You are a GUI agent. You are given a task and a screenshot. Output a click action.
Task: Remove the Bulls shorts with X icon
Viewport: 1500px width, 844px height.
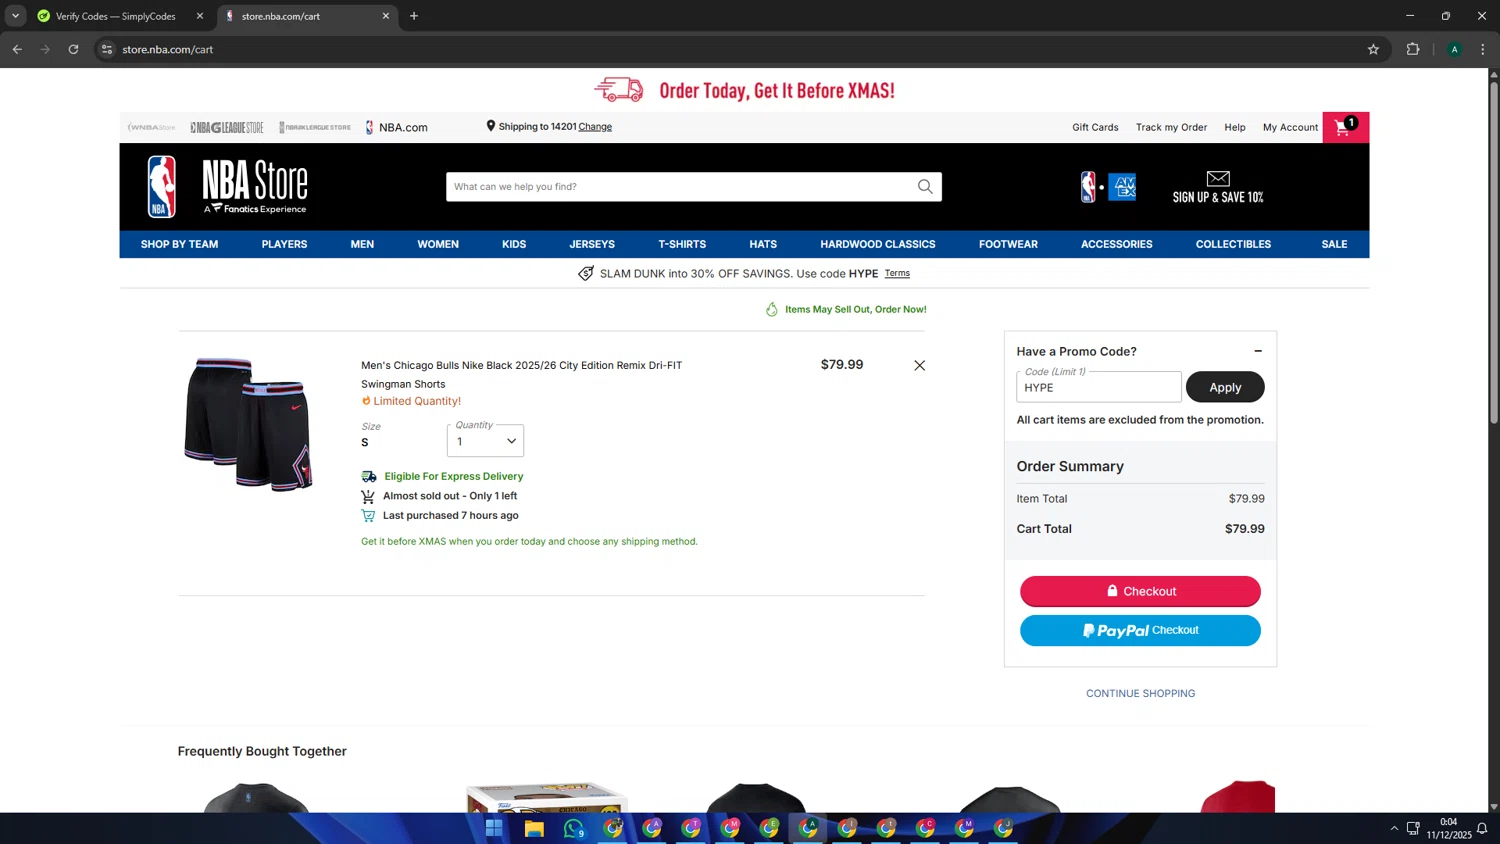pyautogui.click(x=919, y=366)
